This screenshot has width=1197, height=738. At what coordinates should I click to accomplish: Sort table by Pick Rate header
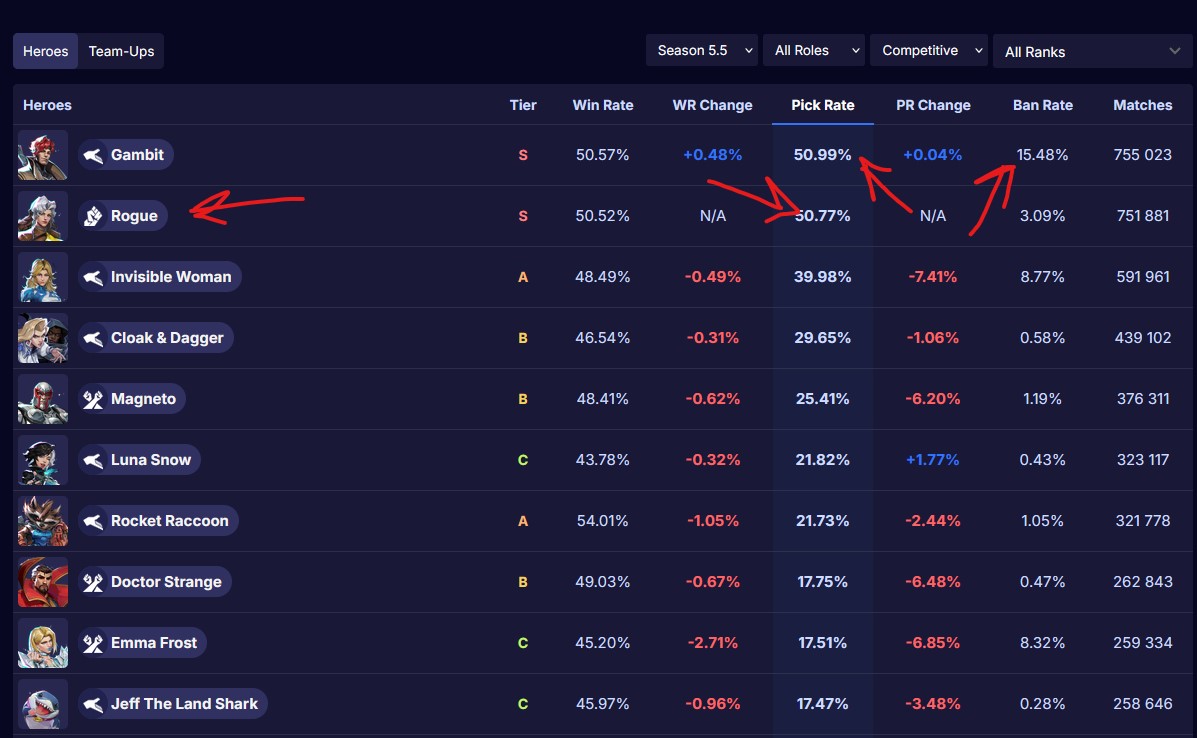click(x=823, y=105)
